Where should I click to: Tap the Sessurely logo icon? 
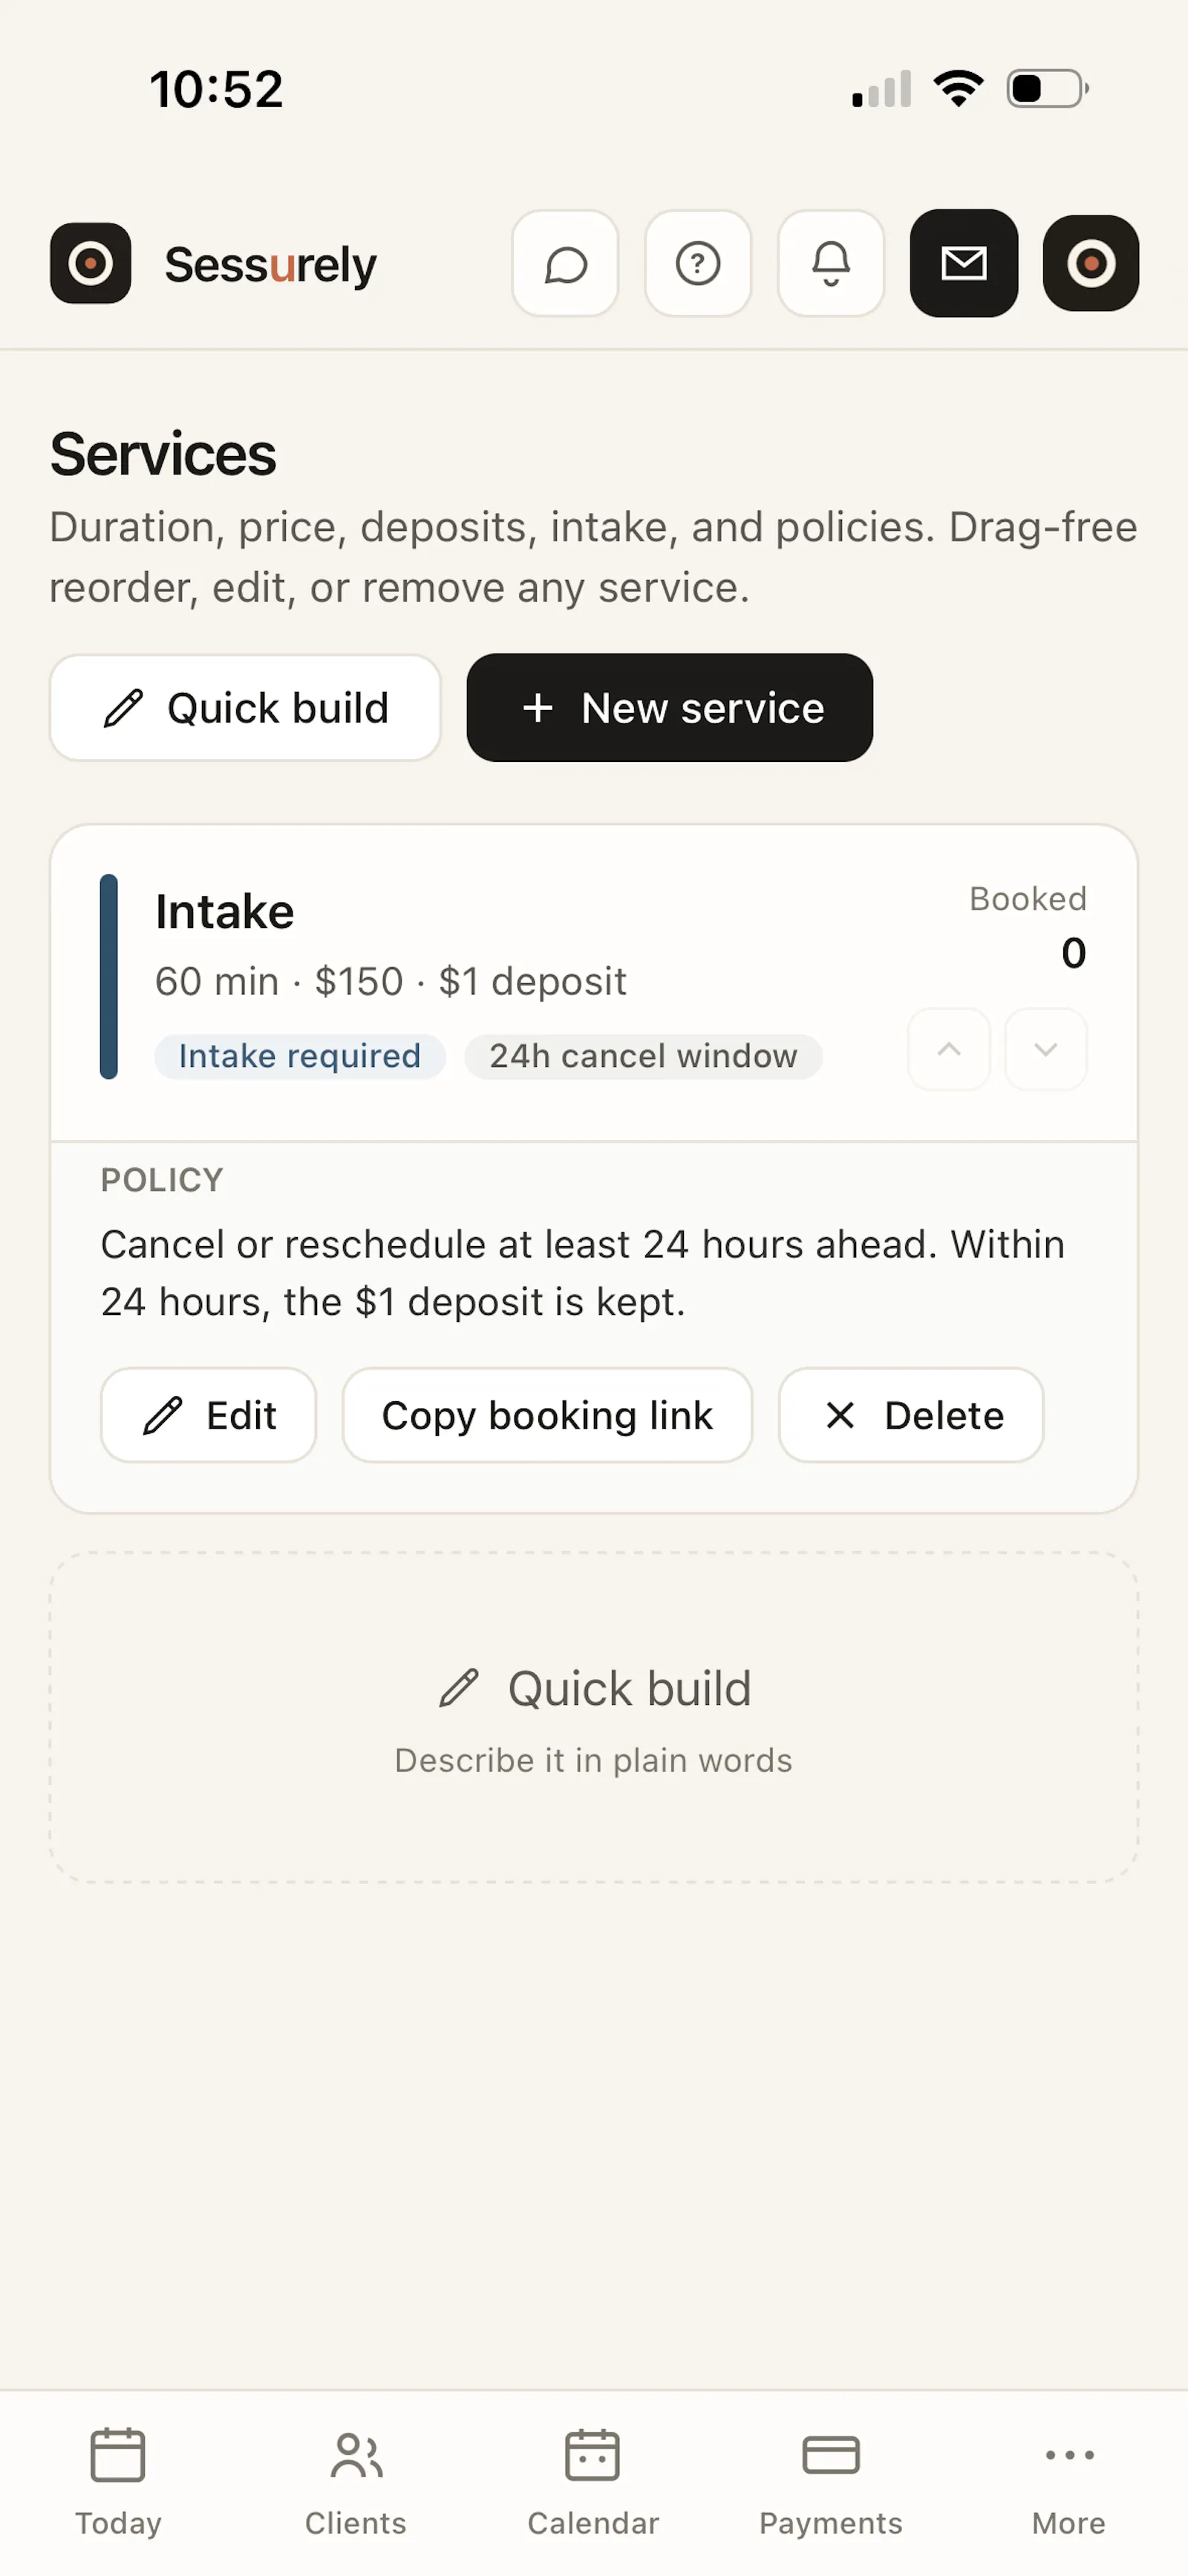point(91,264)
